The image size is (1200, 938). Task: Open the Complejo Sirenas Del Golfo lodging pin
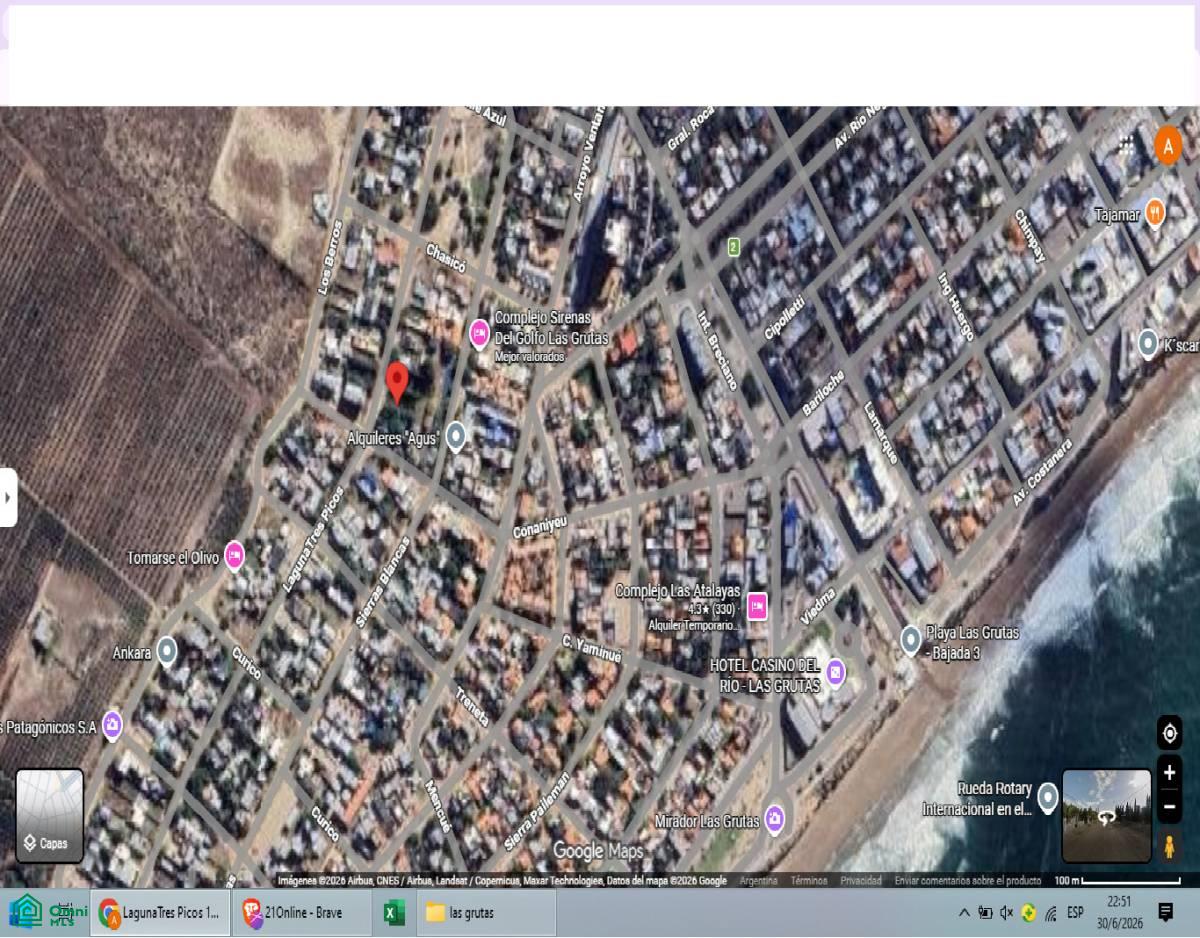(x=479, y=332)
